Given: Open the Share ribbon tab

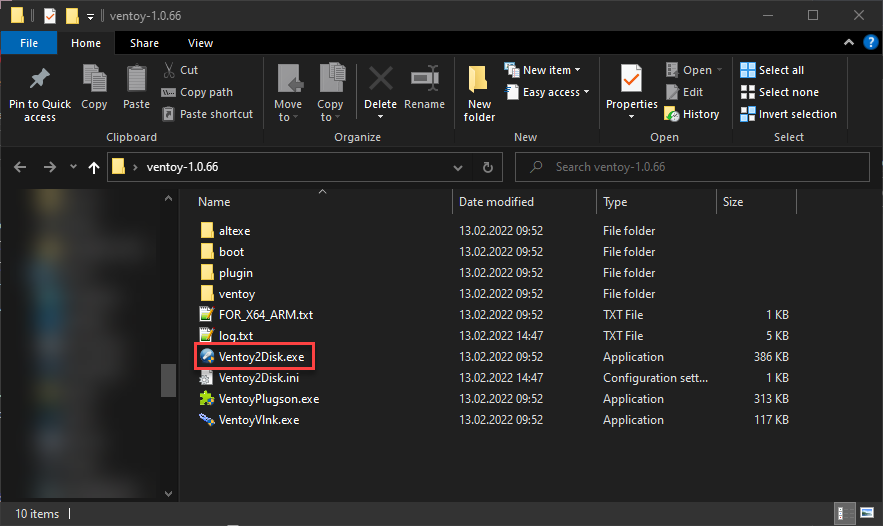Looking at the screenshot, I should (144, 43).
